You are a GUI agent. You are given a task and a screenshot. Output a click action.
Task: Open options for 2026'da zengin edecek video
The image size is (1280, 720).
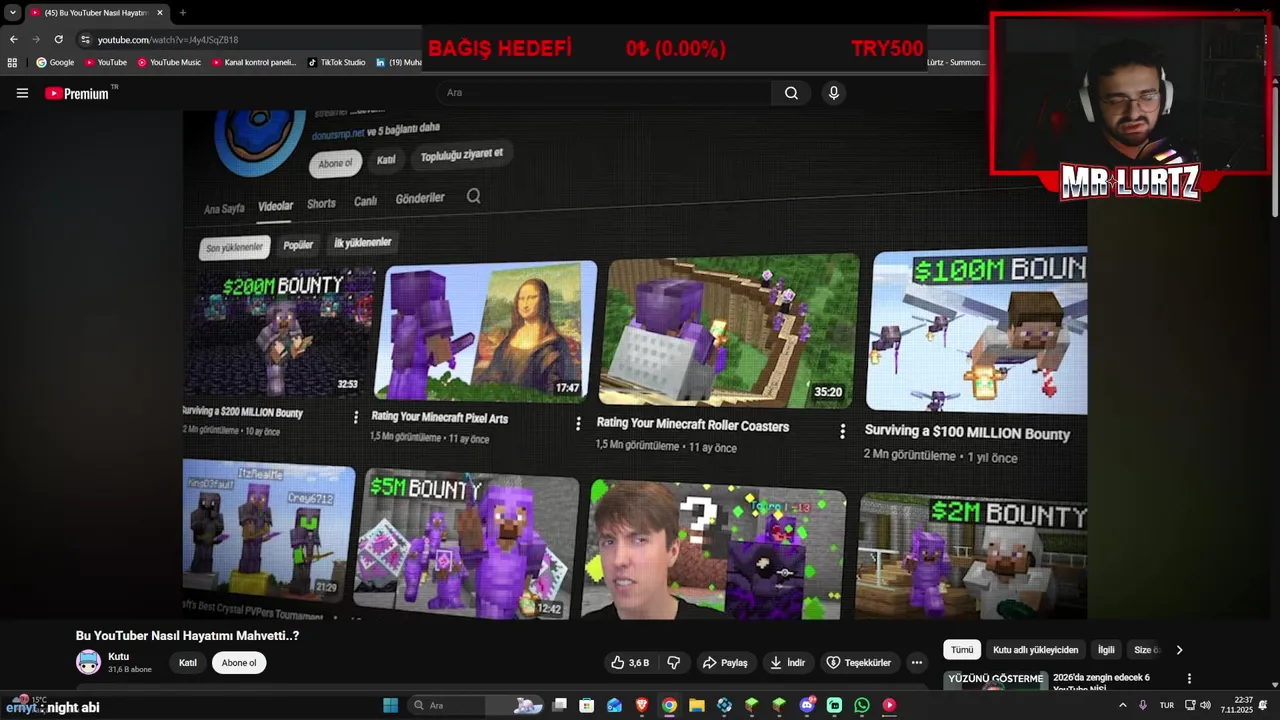1189,678
